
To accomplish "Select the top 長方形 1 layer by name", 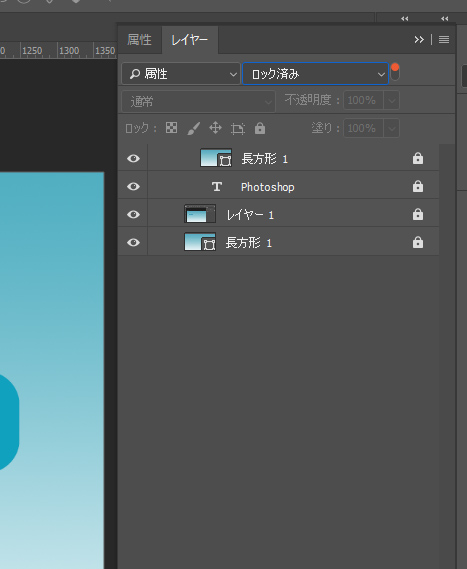I will 265,159.
